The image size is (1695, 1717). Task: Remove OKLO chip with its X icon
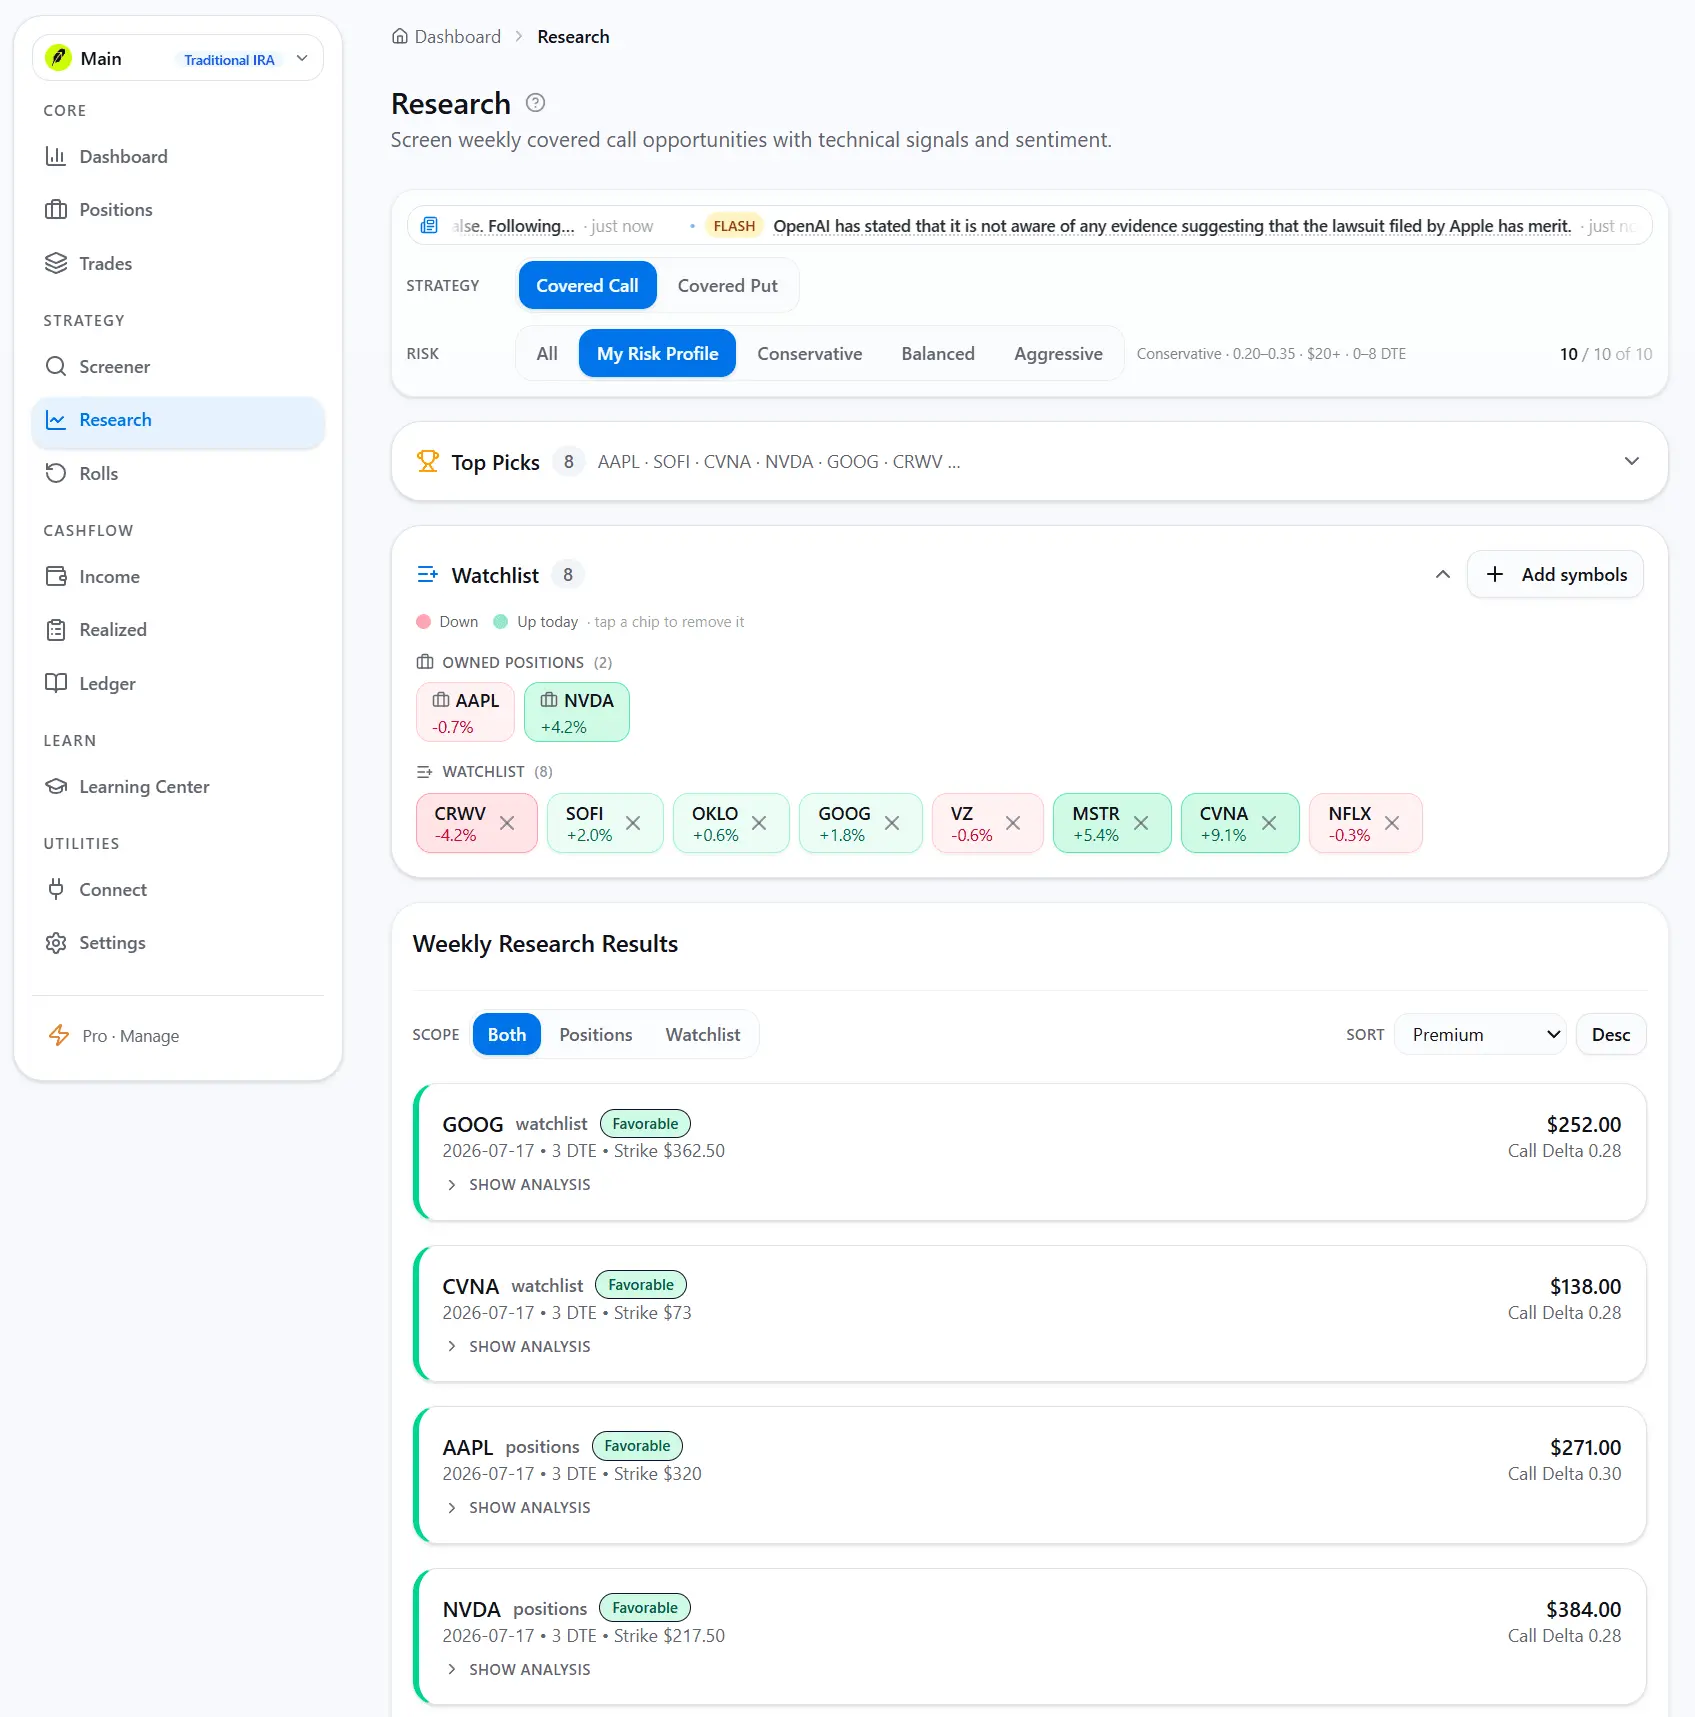pos(759,823)
